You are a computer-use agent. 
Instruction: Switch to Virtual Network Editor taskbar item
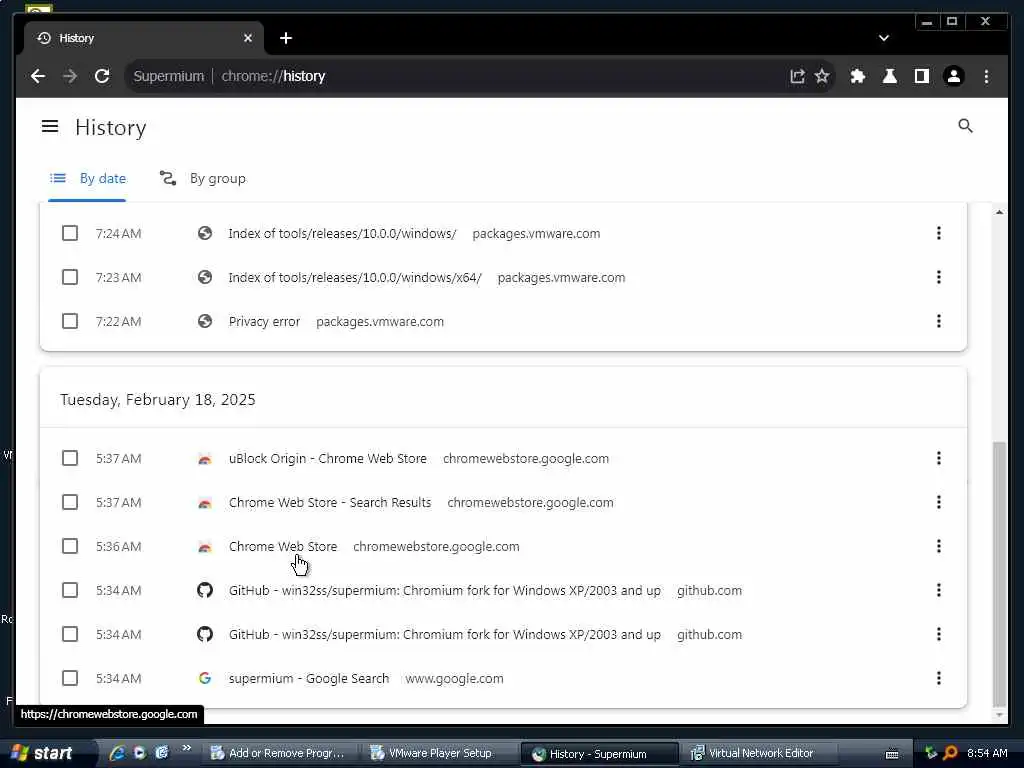[756, 753]
